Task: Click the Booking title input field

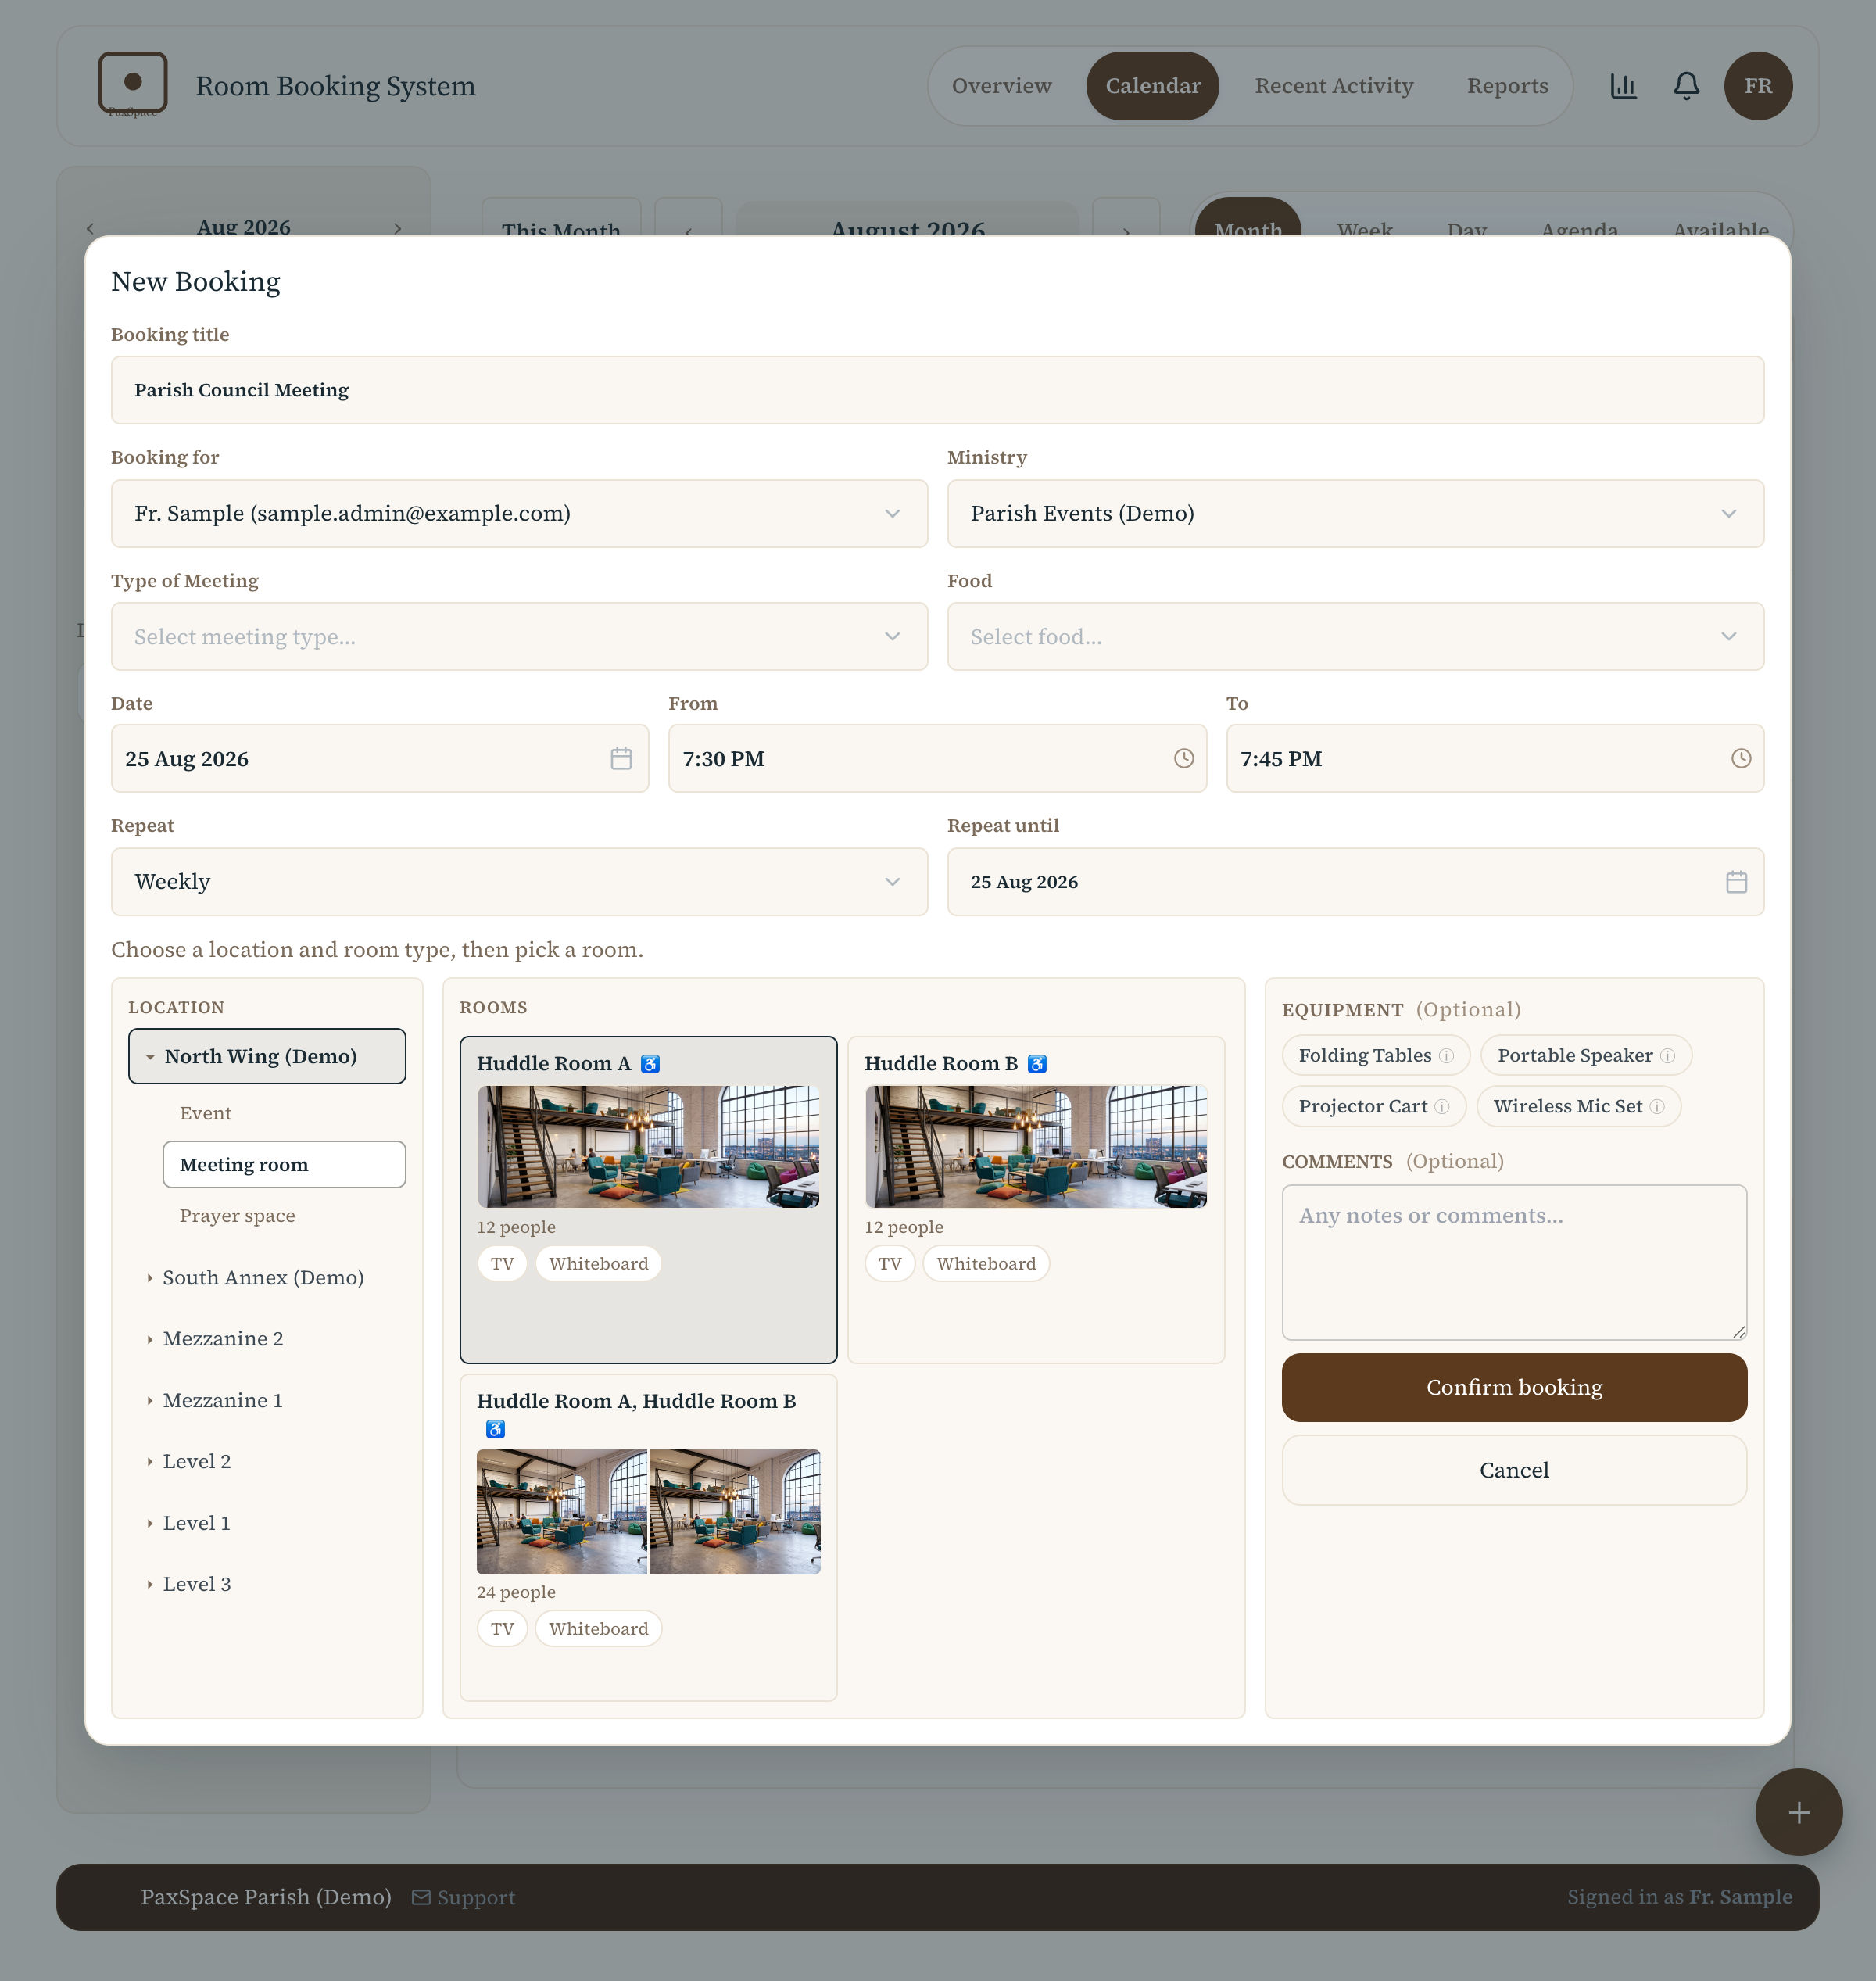Action: (937, 390)
